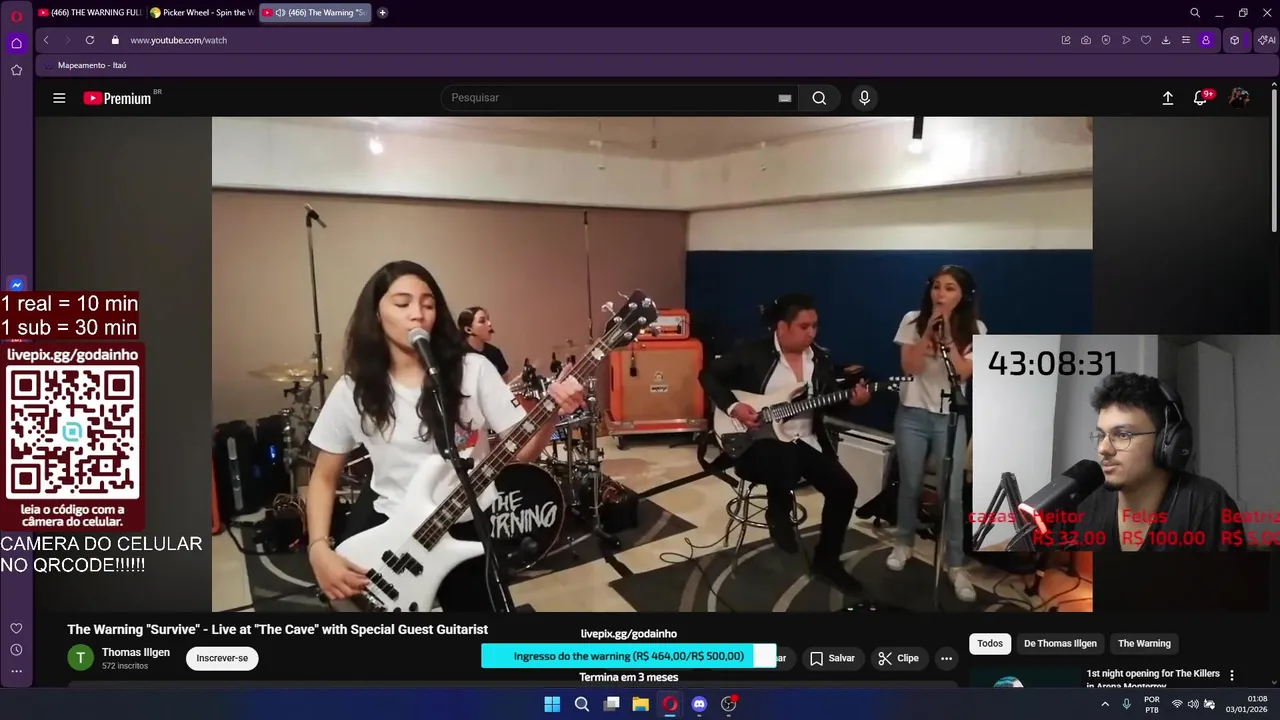
Task: Click the Inscrever-se subscribe button
Action: (222, 658)
